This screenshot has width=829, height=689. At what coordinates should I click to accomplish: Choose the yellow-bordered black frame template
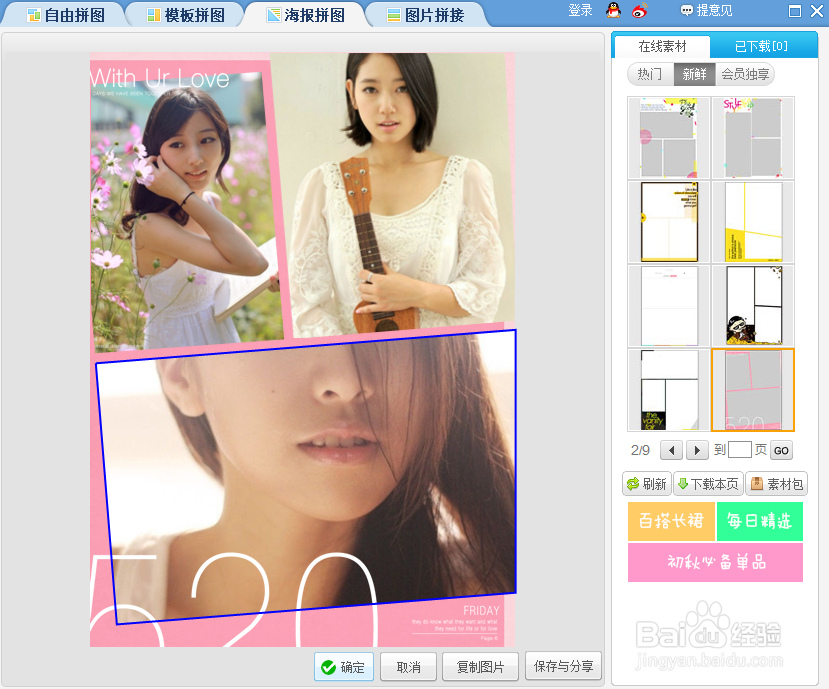tap(669, 222)
